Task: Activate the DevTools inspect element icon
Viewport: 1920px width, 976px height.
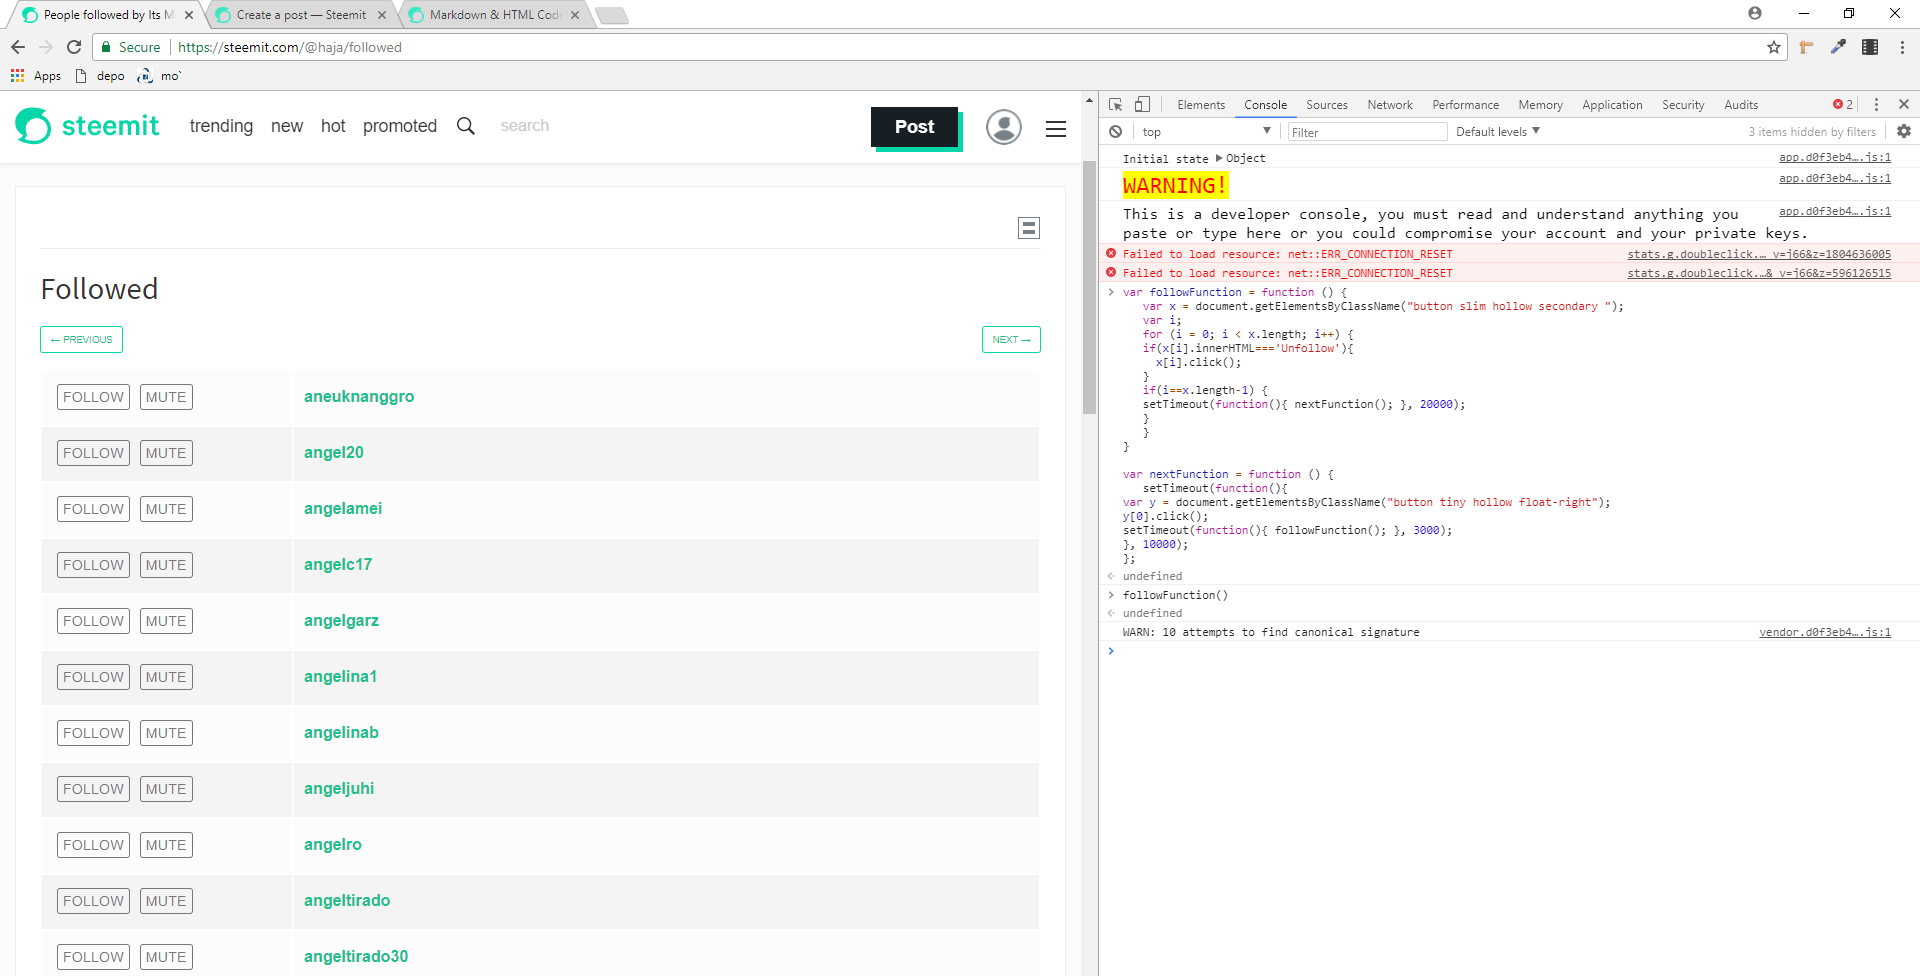Action: (x=1116, y=105)
